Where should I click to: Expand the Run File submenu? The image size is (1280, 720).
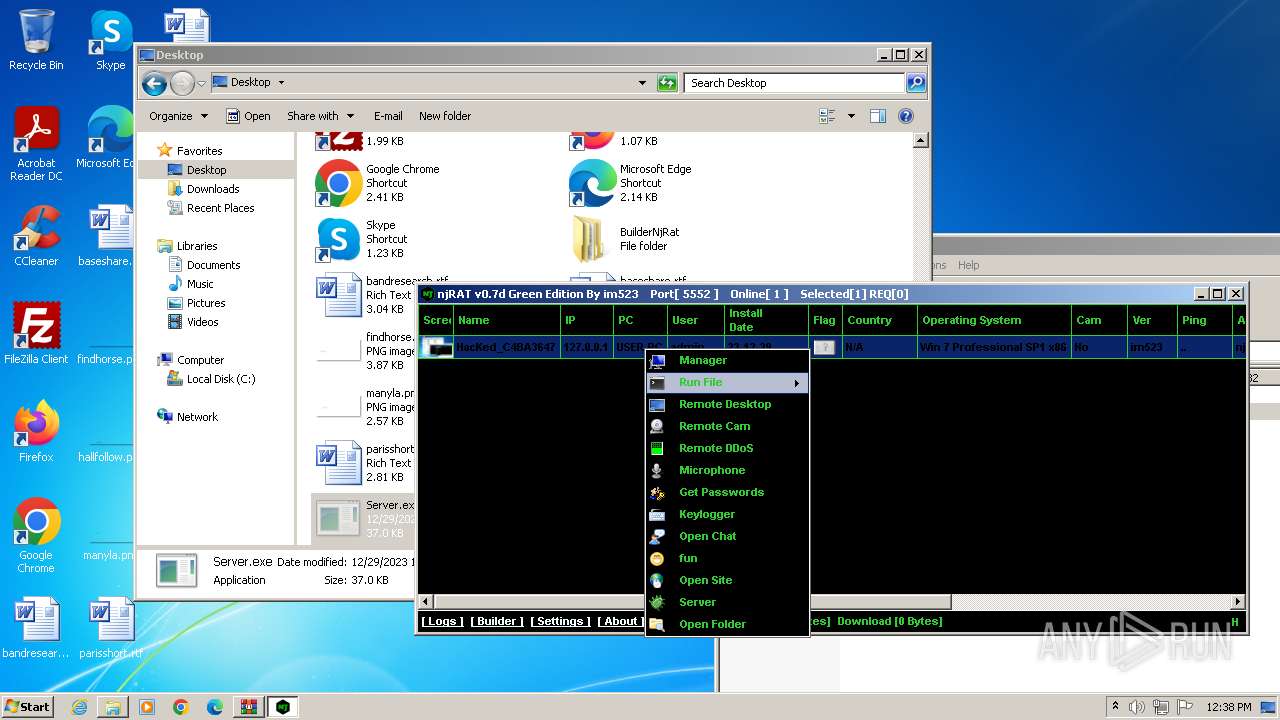[x=727, y=382]
